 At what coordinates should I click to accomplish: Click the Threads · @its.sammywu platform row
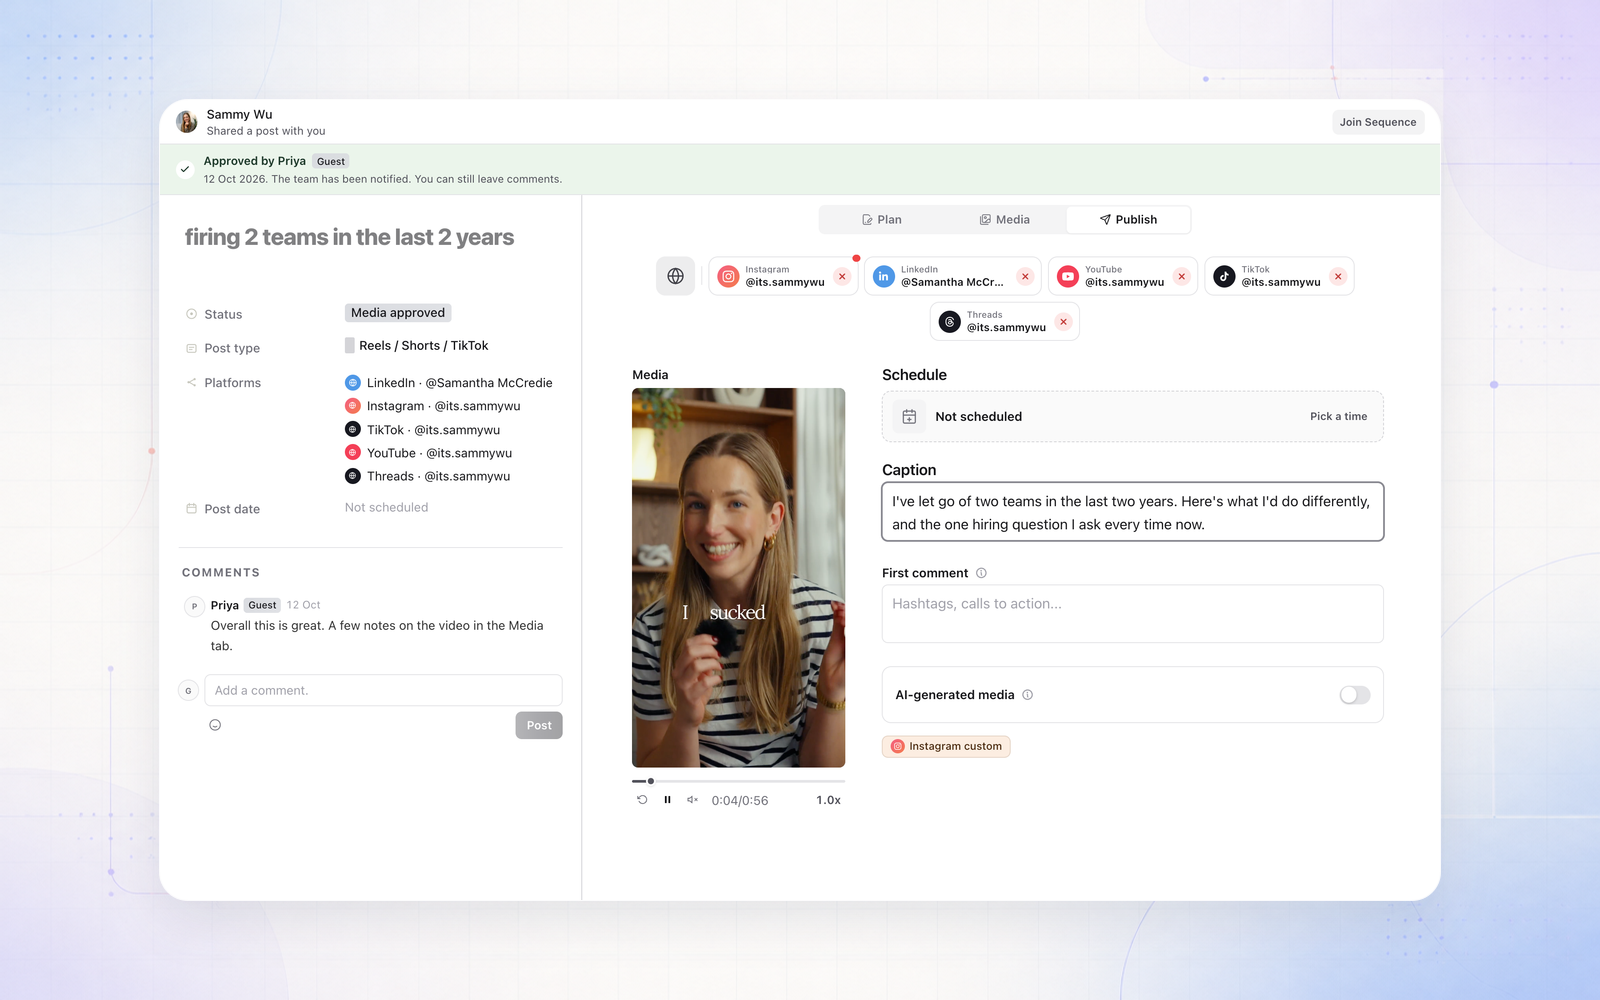(428, 476)
